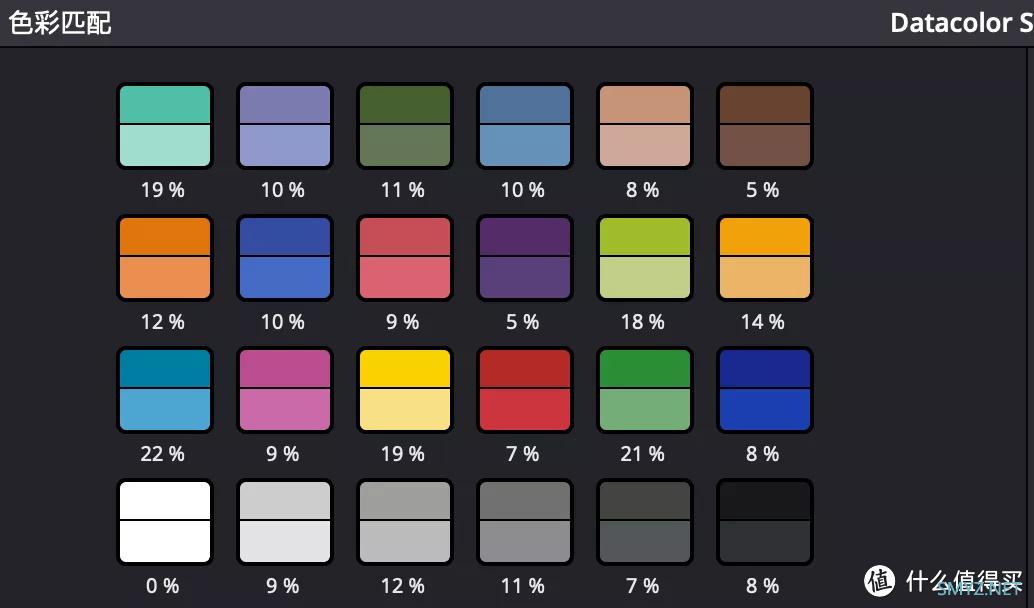The width and height of the screenshot is (1034, 608).
Task: Pick the dark purple swatch showing 5 %
Action: (524, 257)
